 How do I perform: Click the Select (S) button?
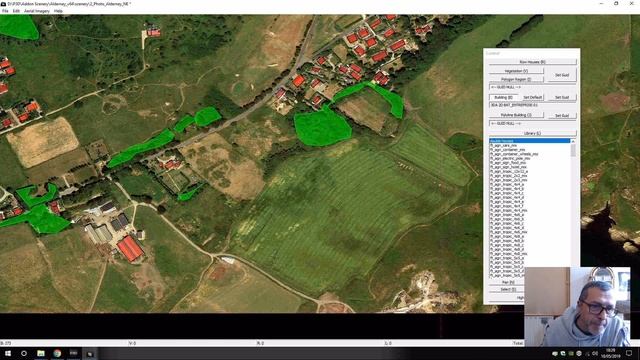(508, 289)
